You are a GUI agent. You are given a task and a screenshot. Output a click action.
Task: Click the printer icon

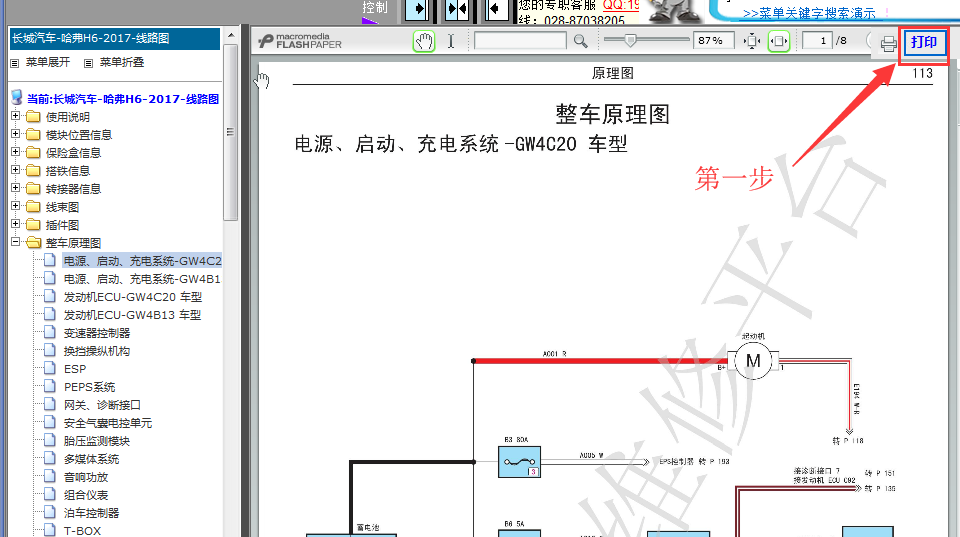(888, 43)
